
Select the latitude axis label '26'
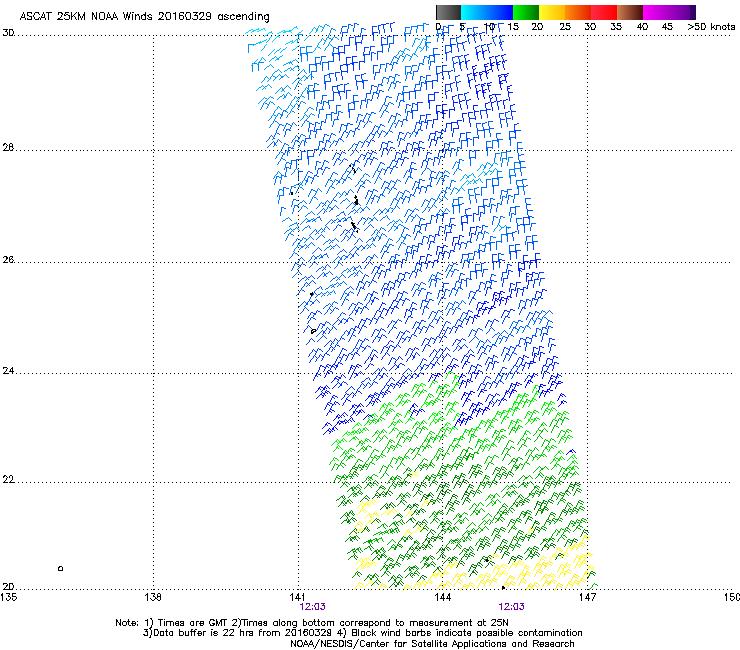8,259
